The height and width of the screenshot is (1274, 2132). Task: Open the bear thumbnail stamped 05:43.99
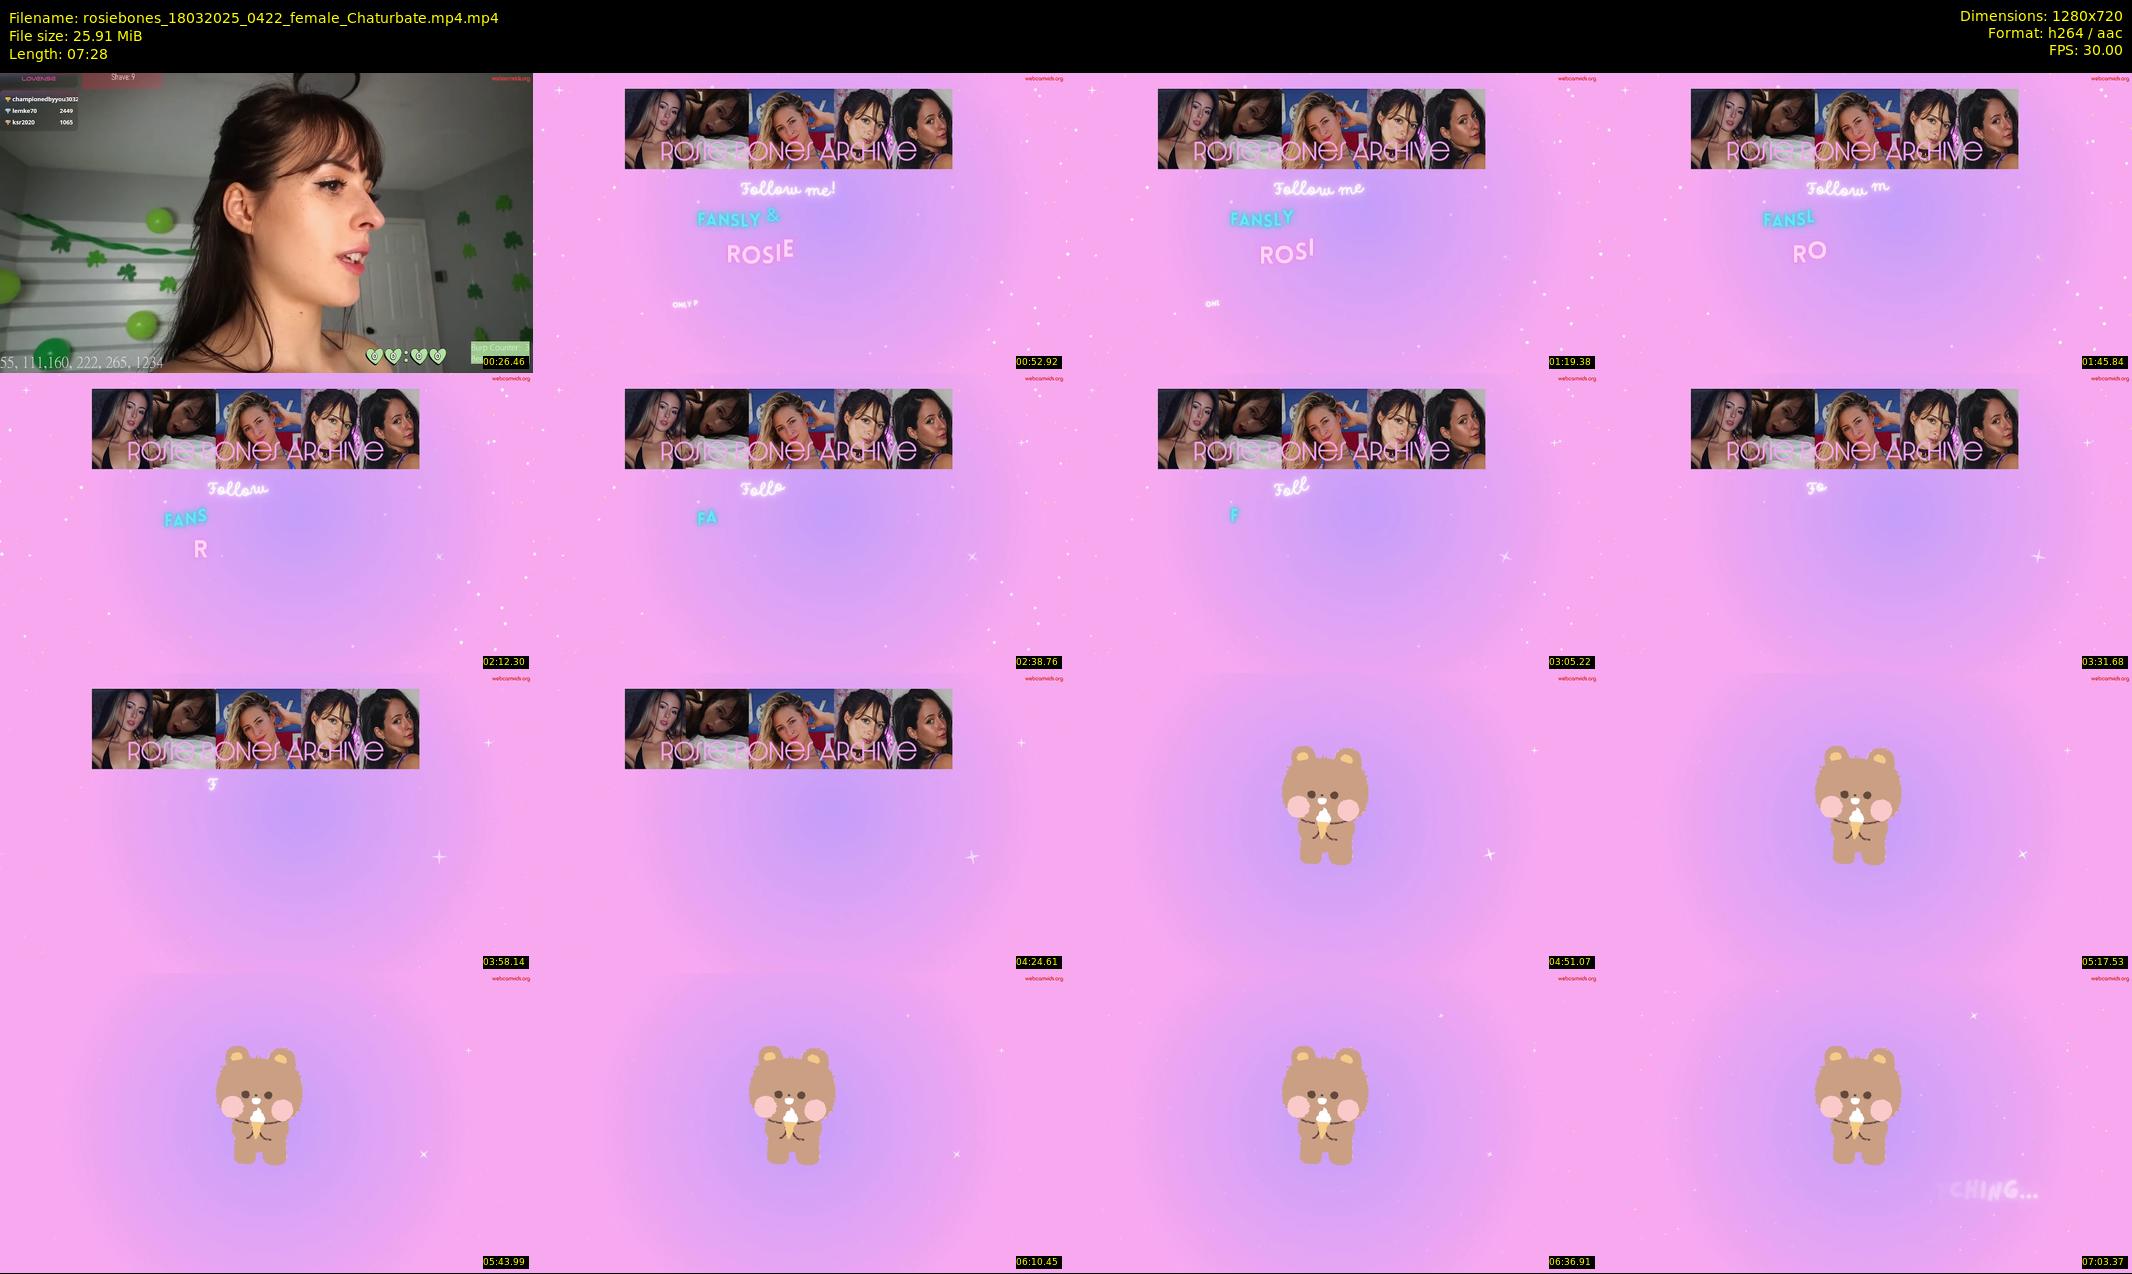pos(266,1122)
